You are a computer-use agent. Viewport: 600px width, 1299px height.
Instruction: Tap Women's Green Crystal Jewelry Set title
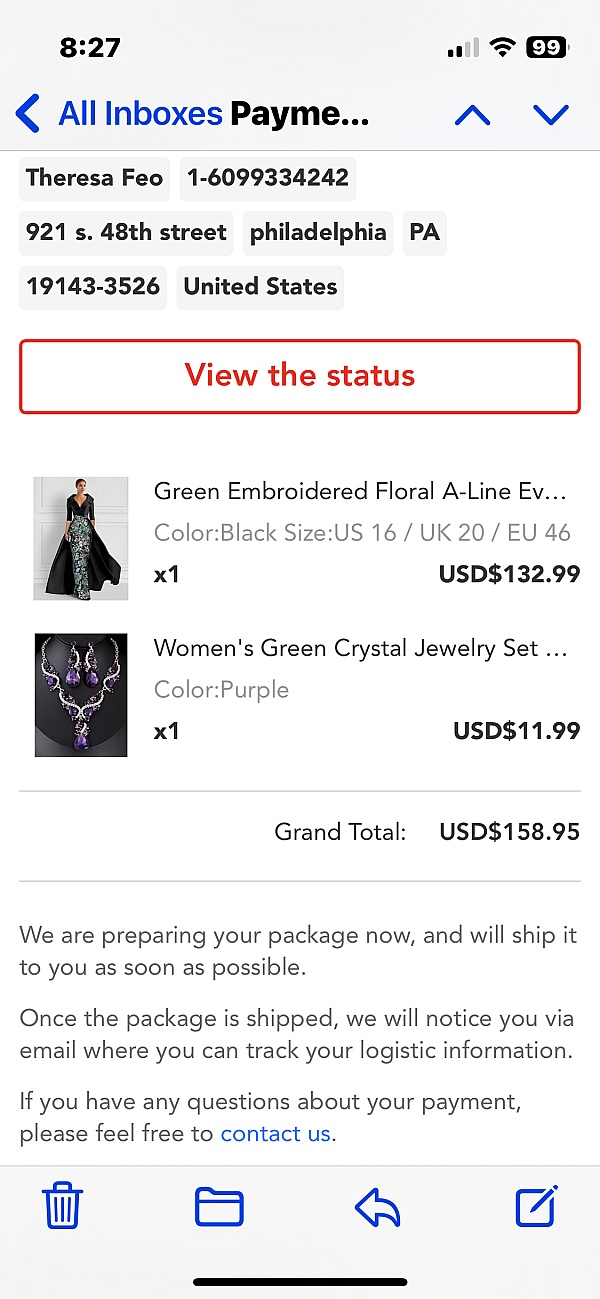[360, 648]
